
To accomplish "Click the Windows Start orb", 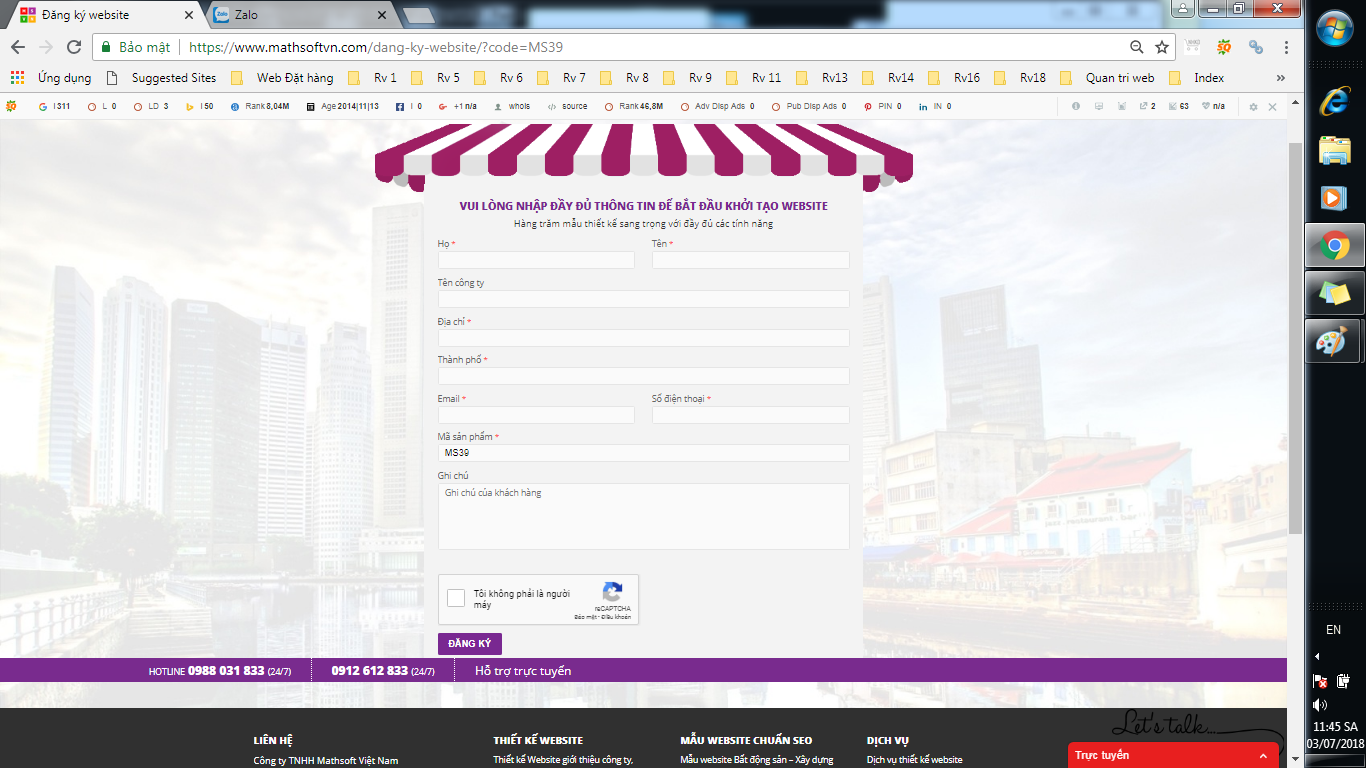I will pos(1335,28).
